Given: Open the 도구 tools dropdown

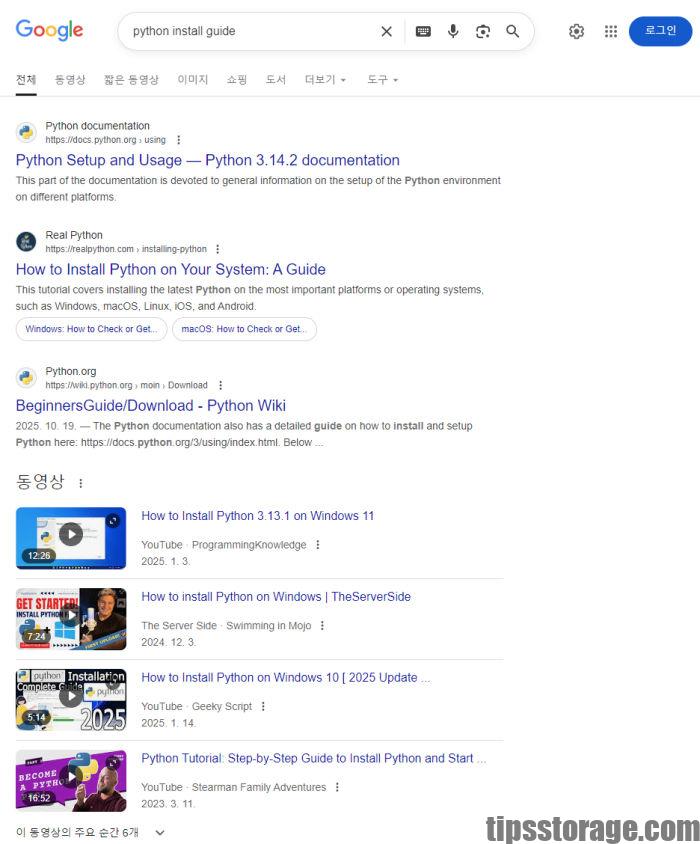Looking at the screenshot, I should tap(382, 79).
